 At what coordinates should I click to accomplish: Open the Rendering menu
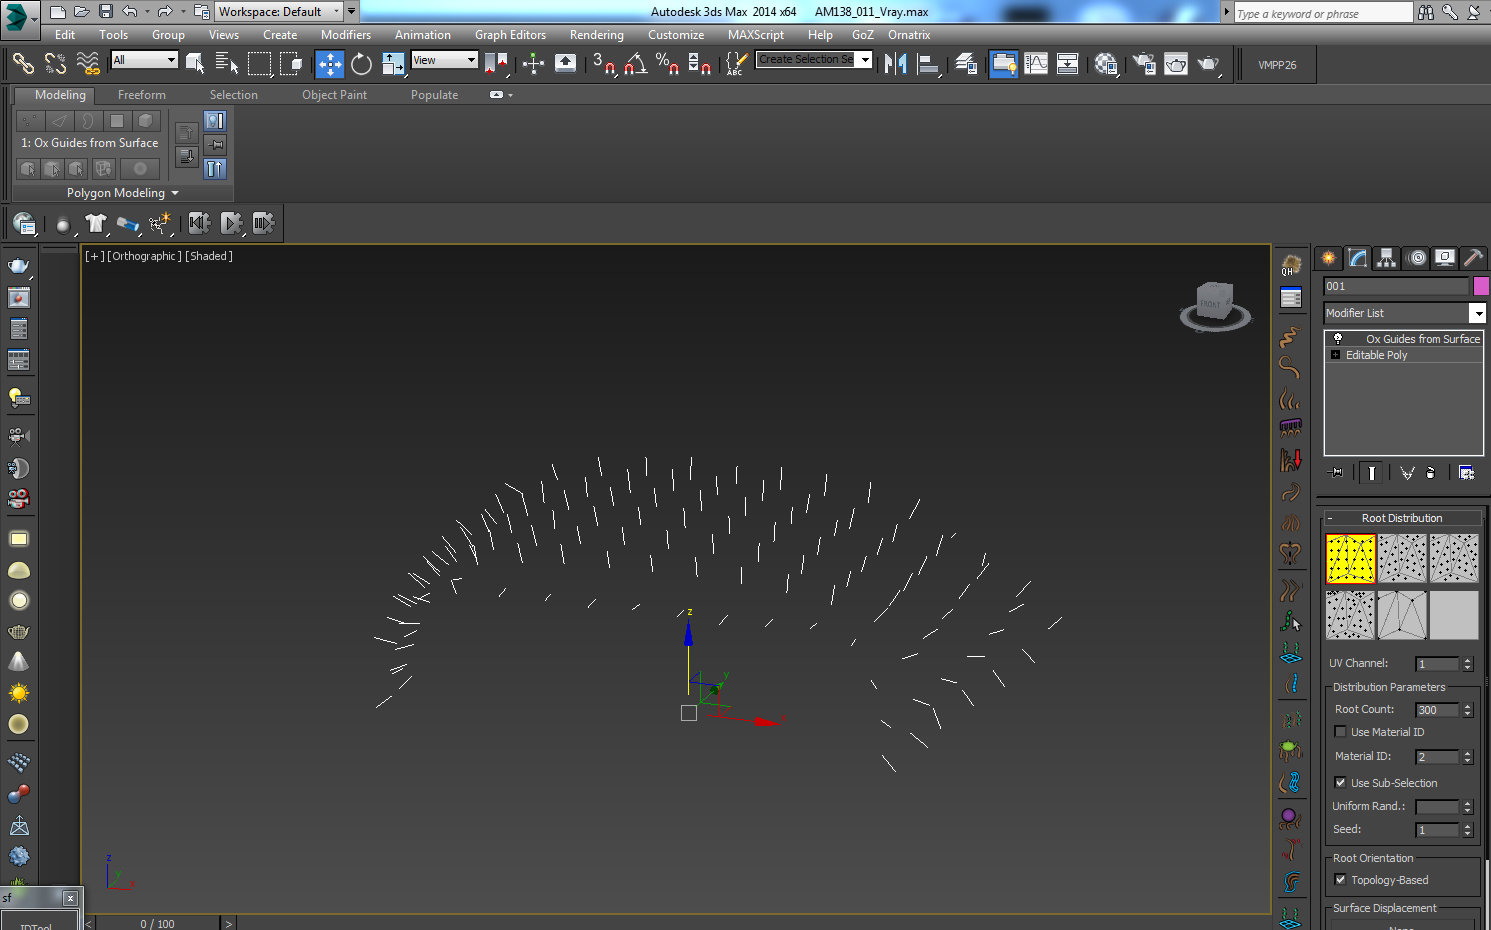point(596,35)
